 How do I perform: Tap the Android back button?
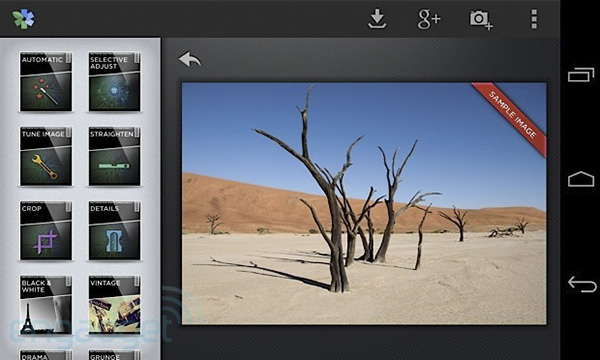(582, 284)
